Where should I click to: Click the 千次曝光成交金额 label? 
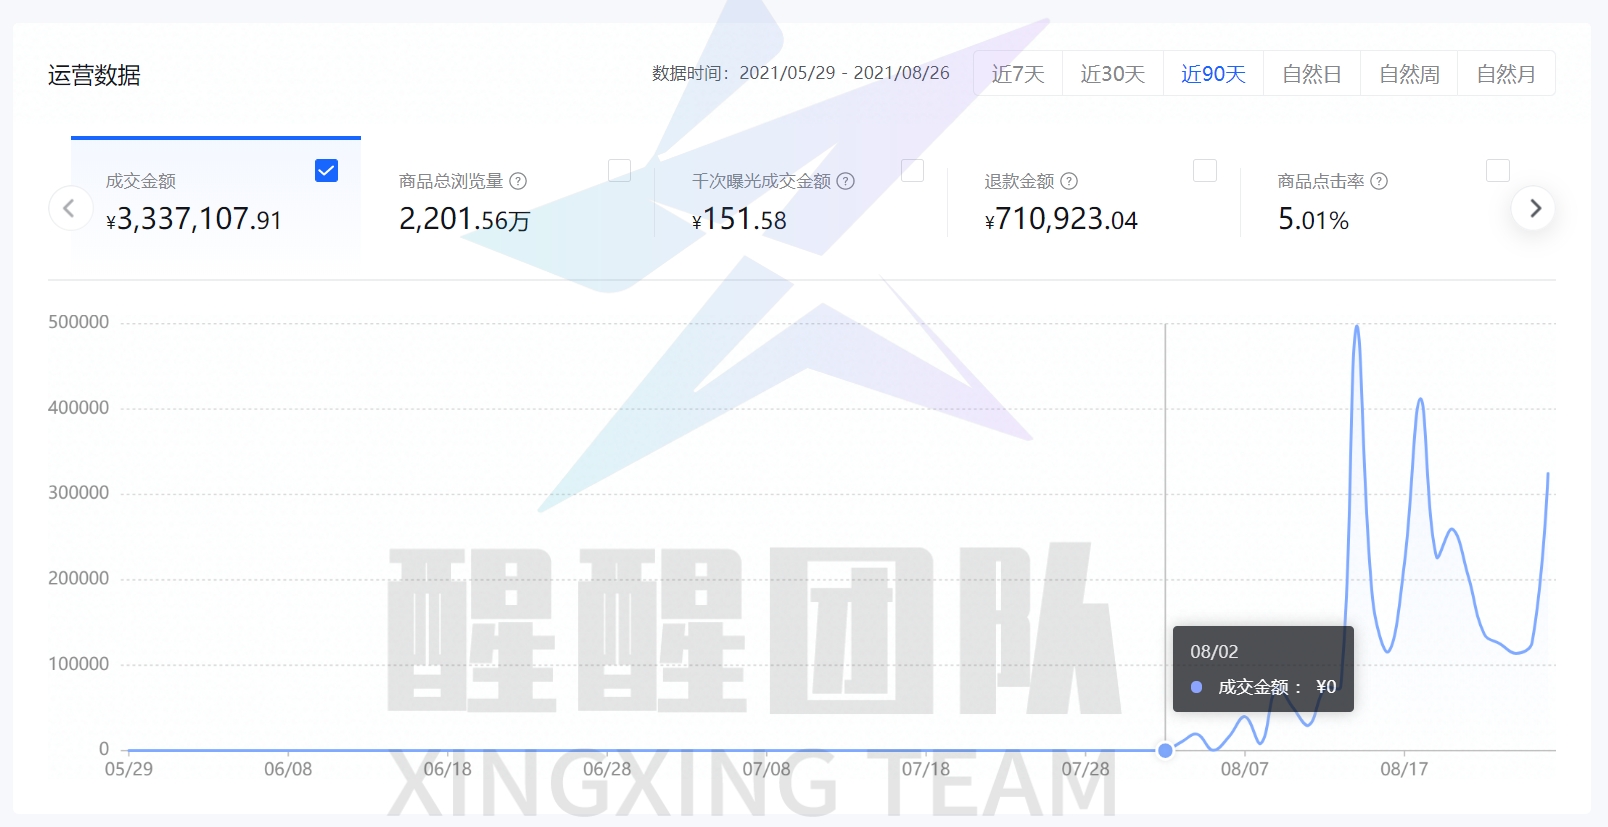pyautogui.click(x=761, y=181)
